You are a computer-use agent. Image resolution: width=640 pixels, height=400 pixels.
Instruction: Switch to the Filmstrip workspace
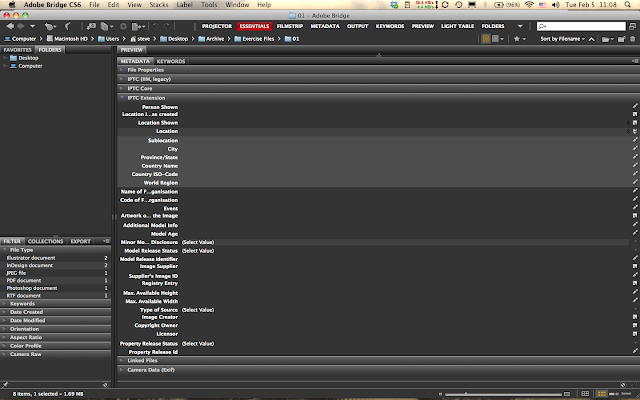coord(290,26)
